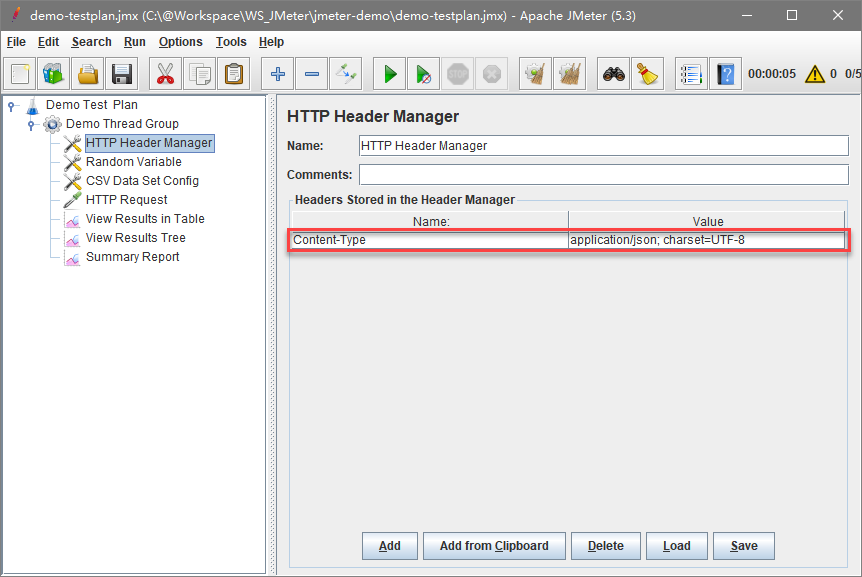Click the application/json; charset=UTF-8 value cell

pyautogui.click(x=707, y=240)
